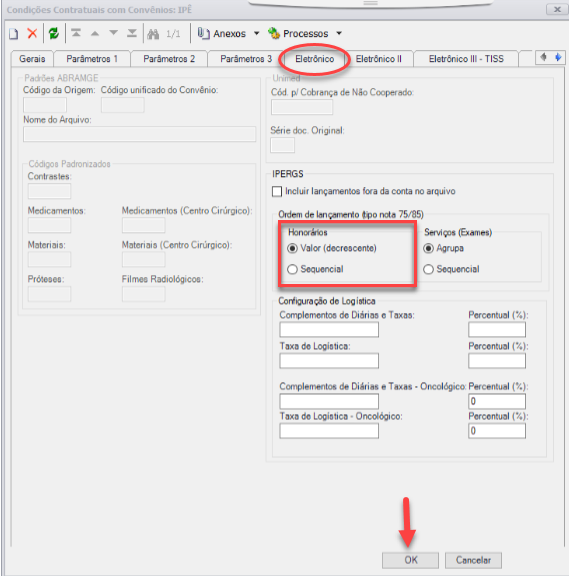Open the Processos dropdown arrow
The width and height of the screenshot is (569, 576).
click(339, 33)
